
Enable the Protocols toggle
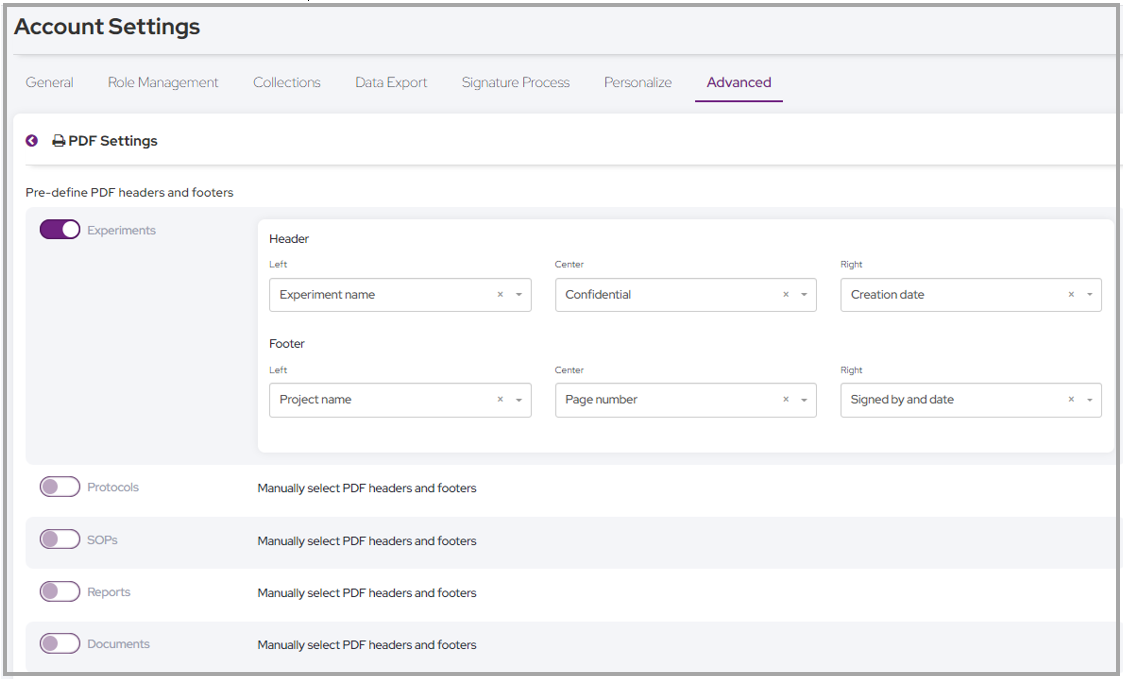[x=59, y=486]
